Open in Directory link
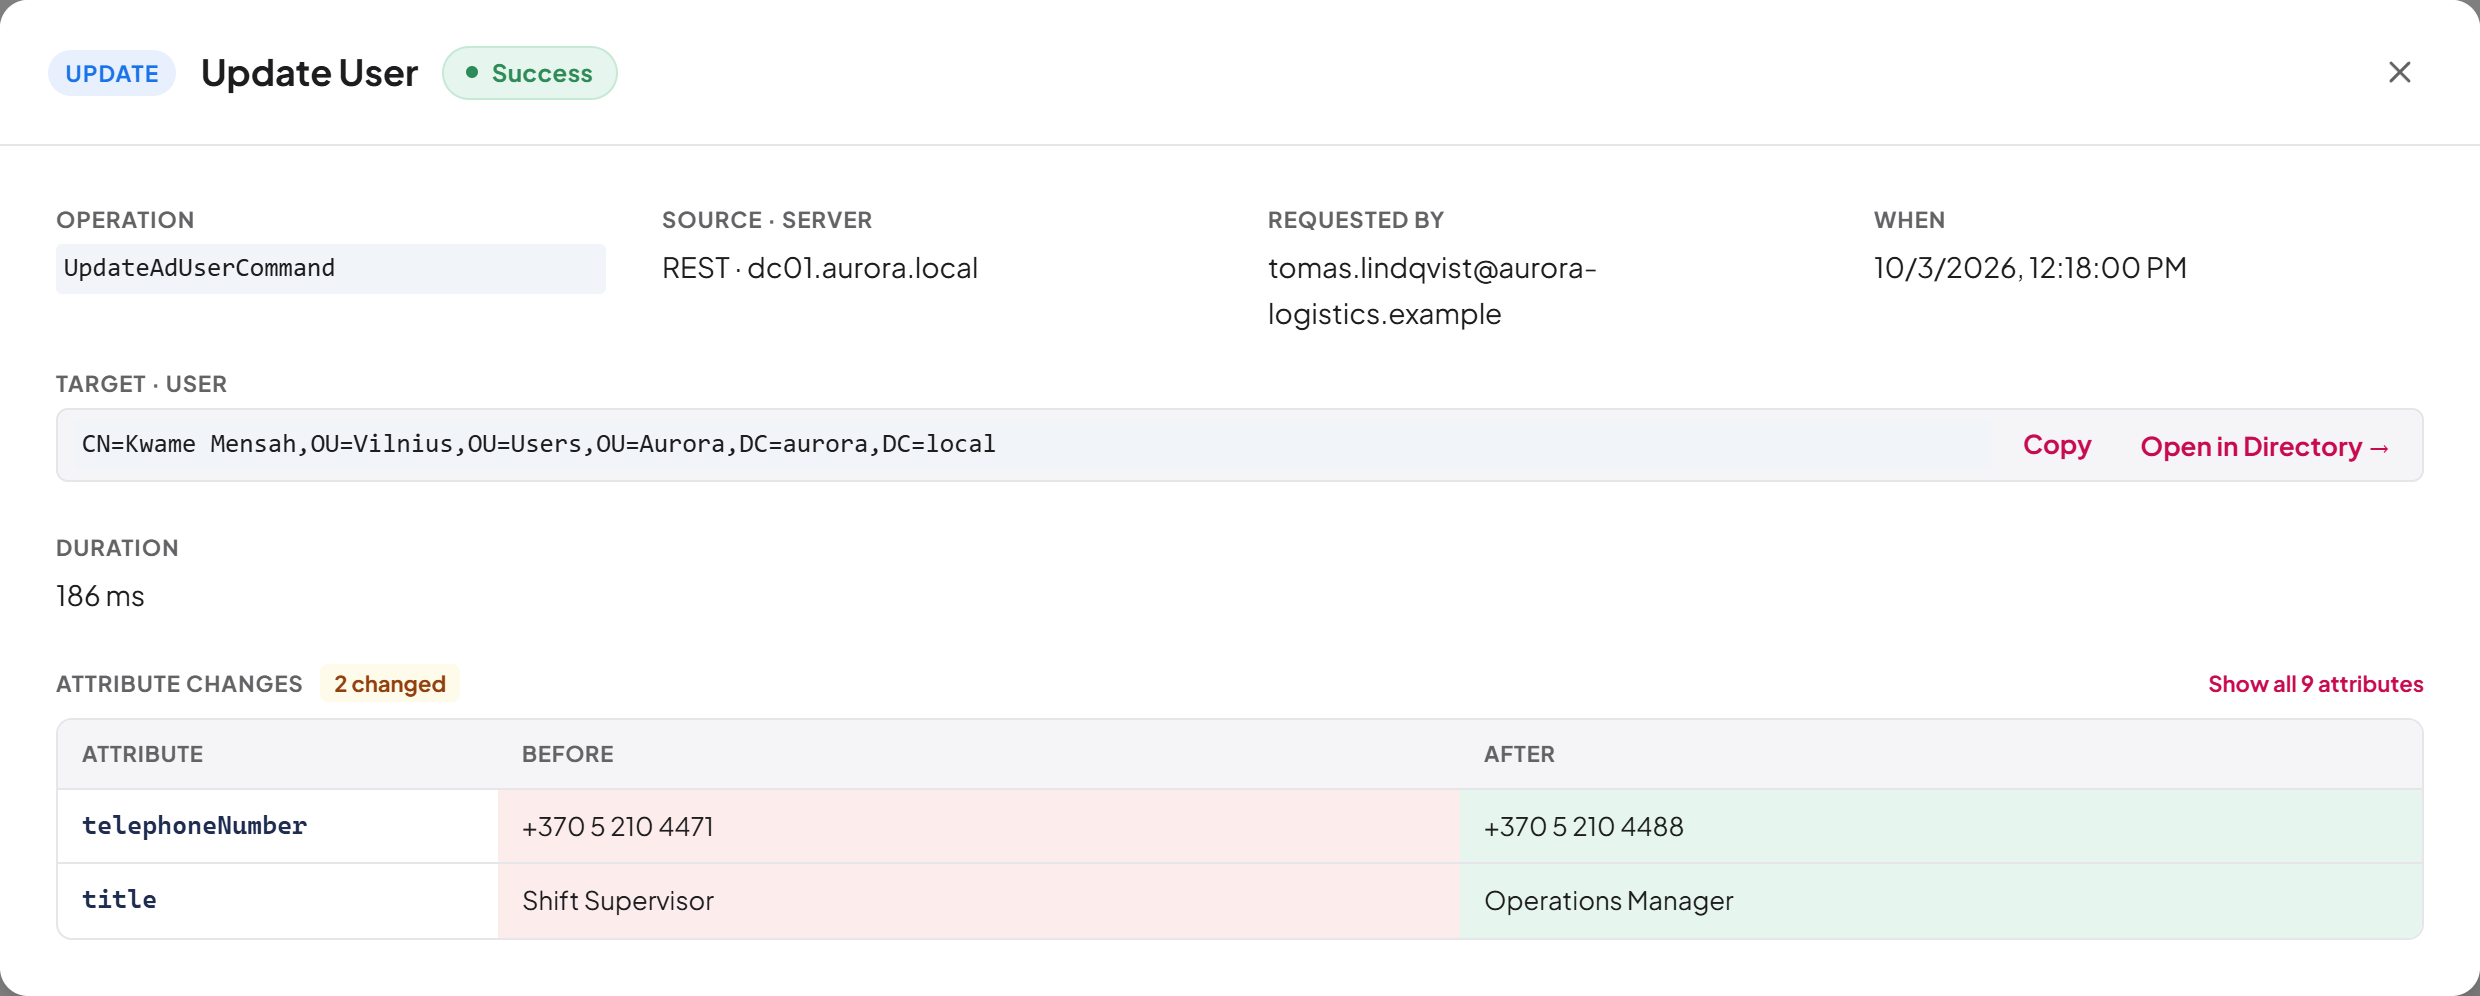Viewport: 2480px width, 996px height. (2265, 446)
